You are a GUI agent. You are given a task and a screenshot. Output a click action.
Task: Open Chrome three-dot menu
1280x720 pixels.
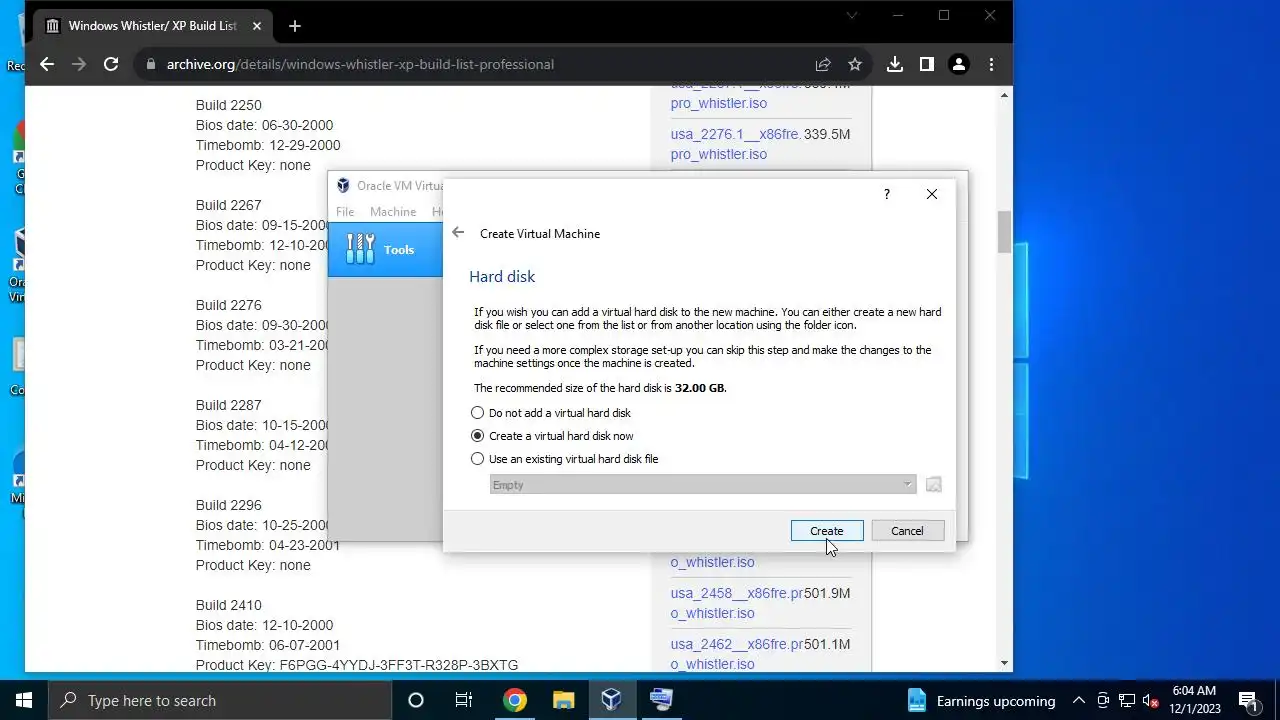991,64
